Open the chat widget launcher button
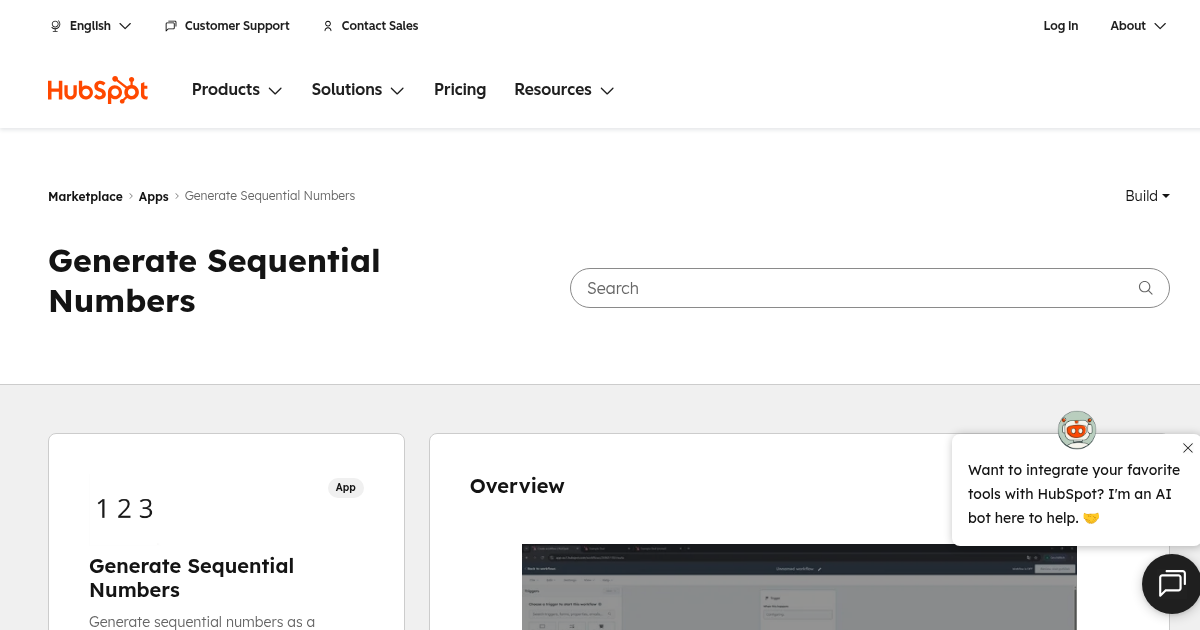Screen dimensions: 1200x630 pyautogui.click(x=1171, y=583)
